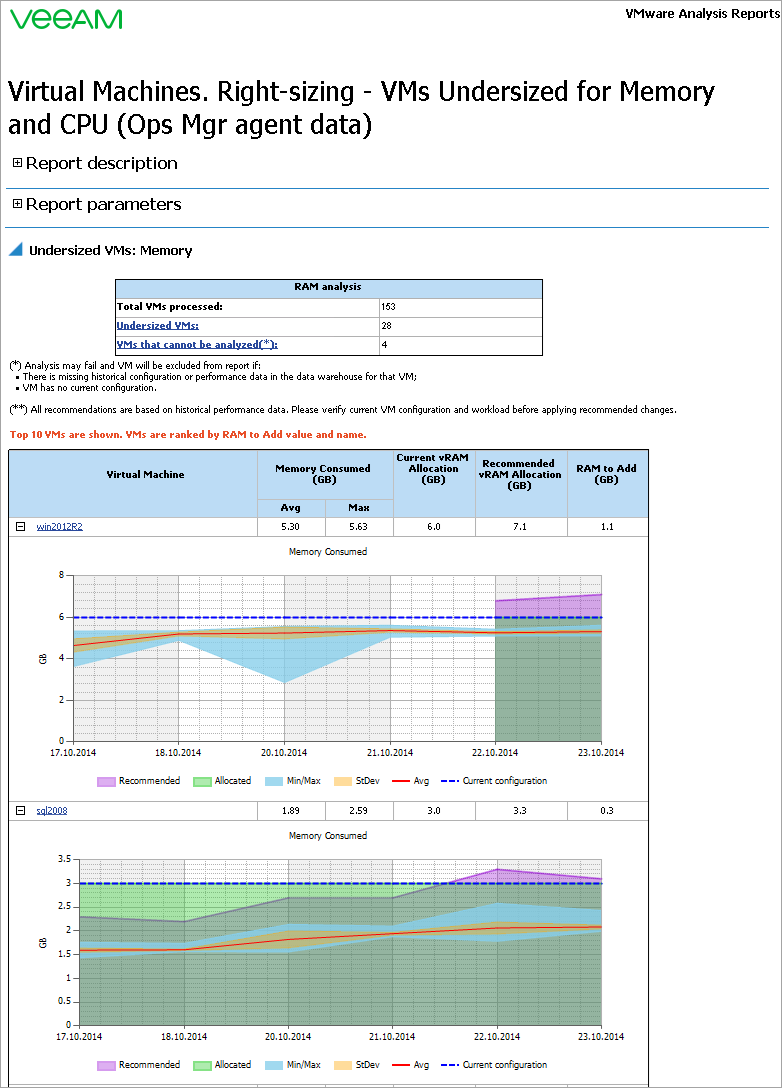Click StDev orange swatch in win2012R2 legend
Image resolution: width=782 pixels, height=1088 pixels.
click(343, 781)
